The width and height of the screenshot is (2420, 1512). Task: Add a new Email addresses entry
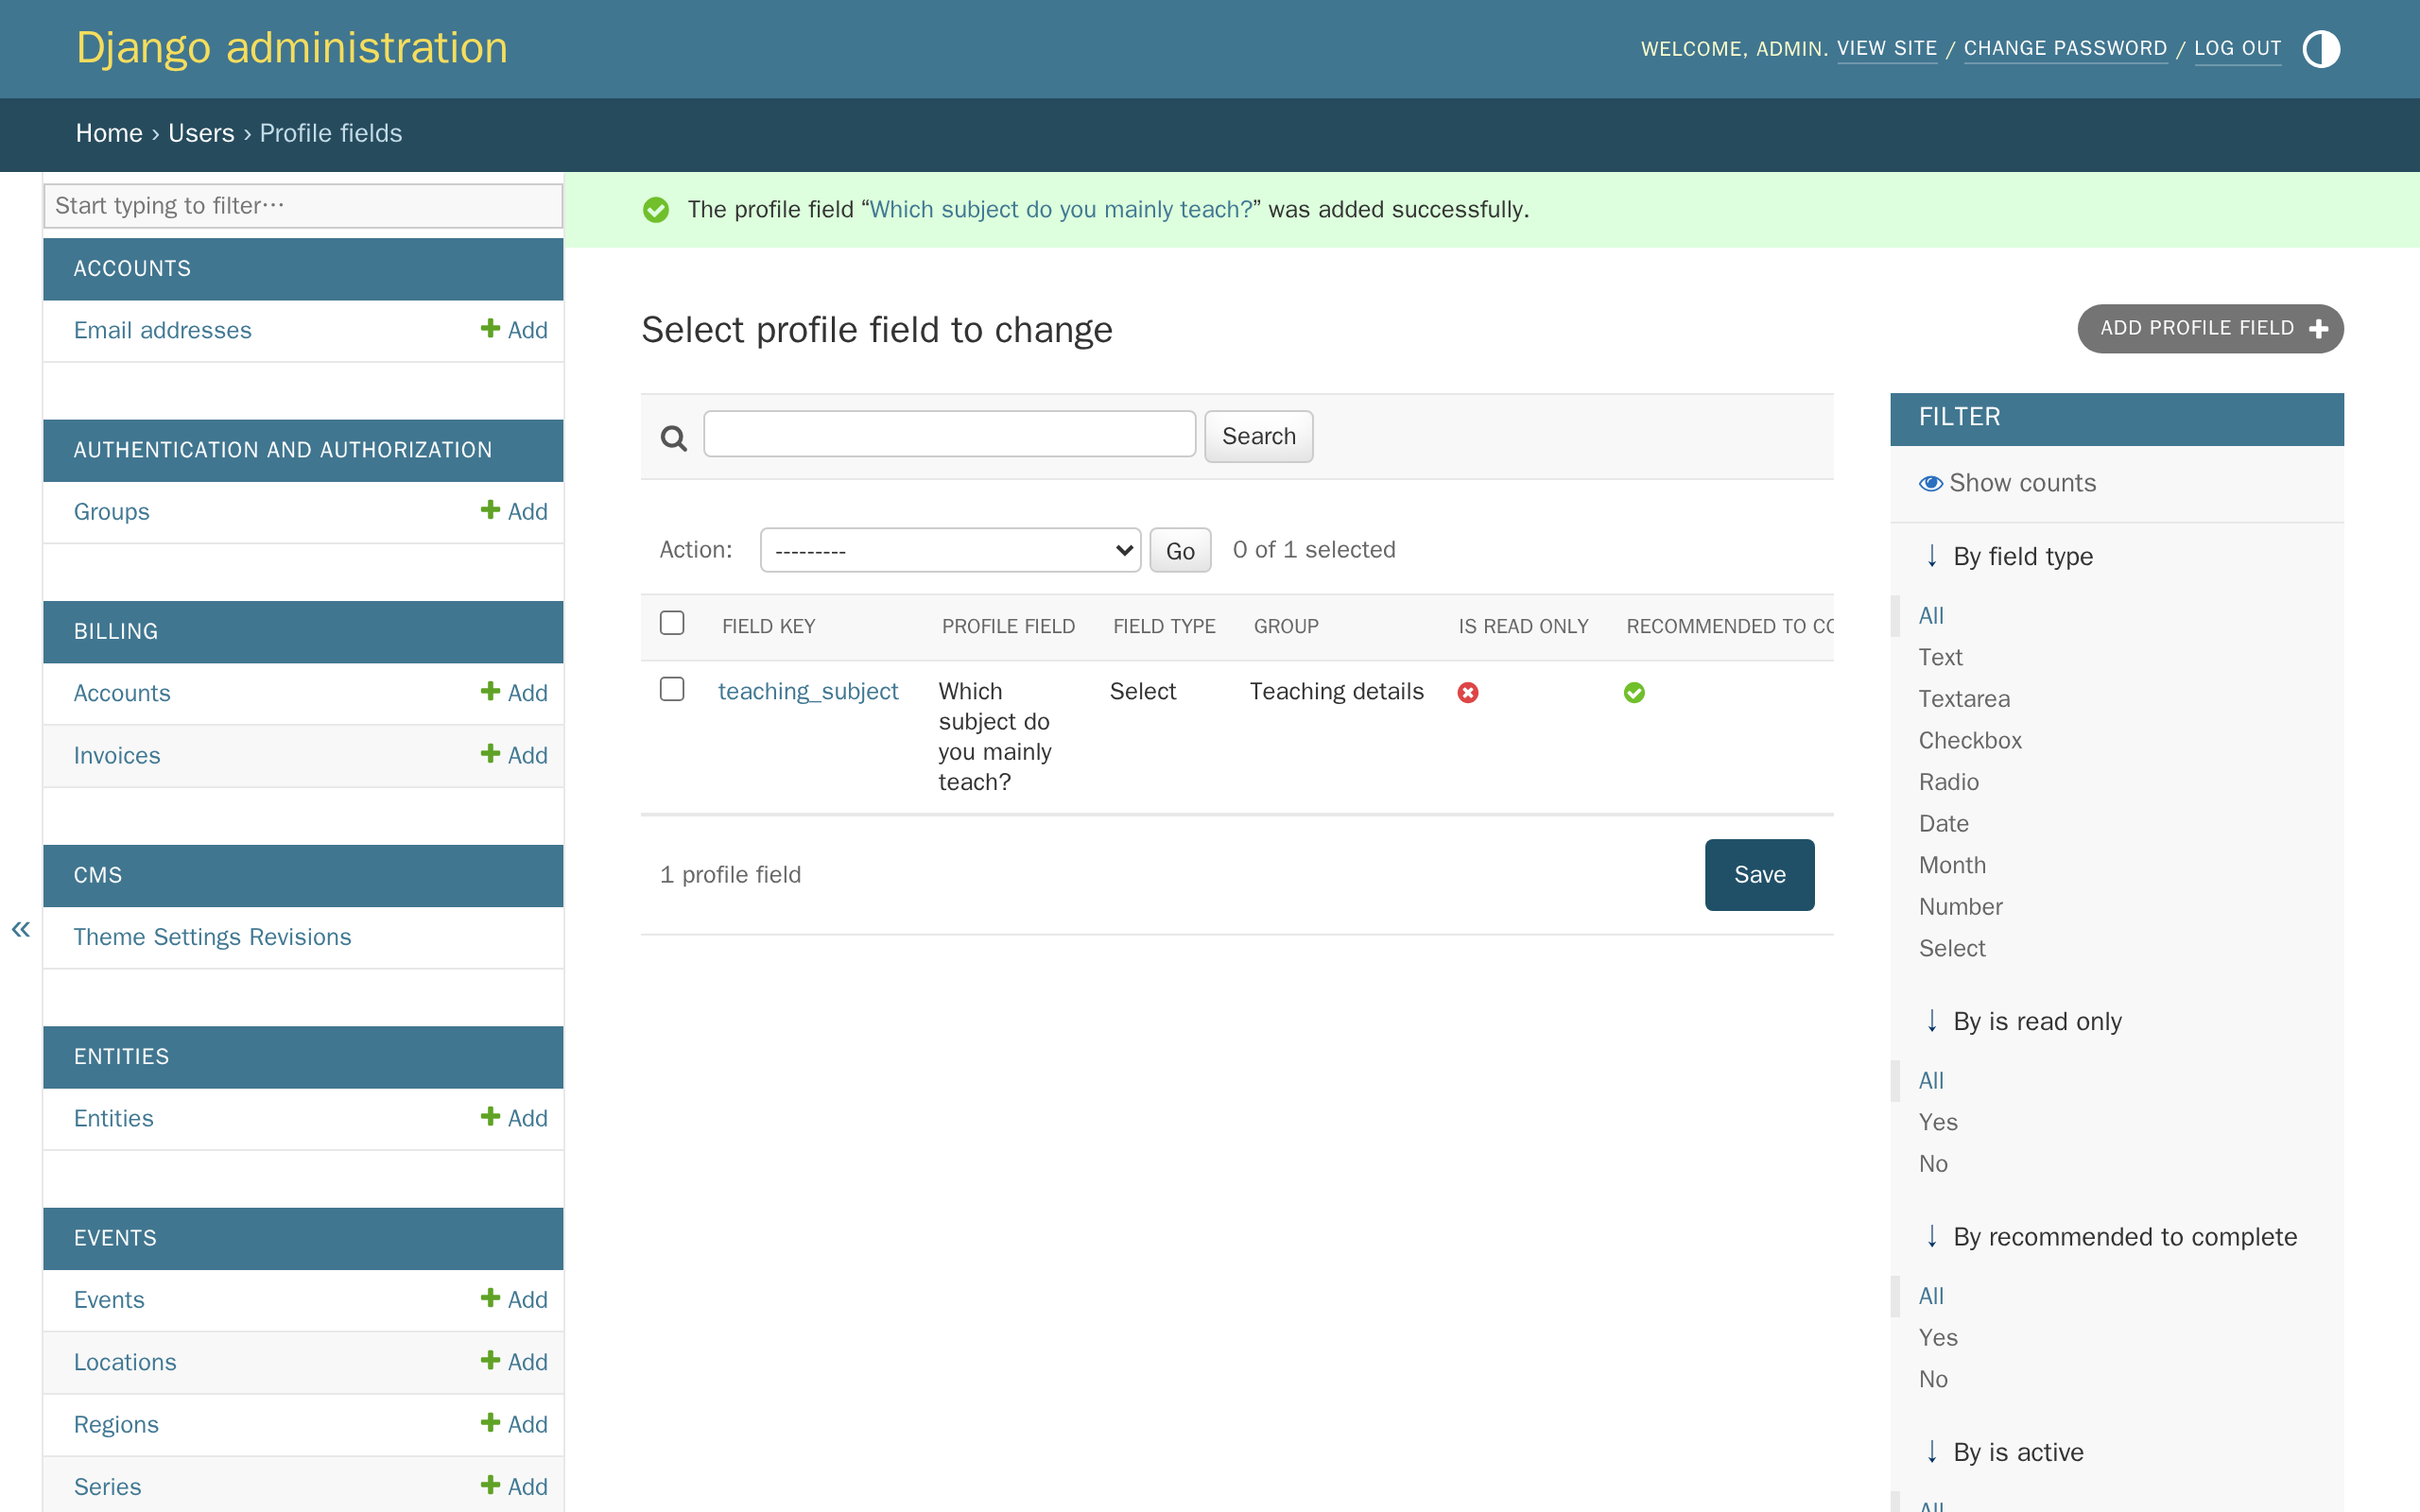click(514, 330)
